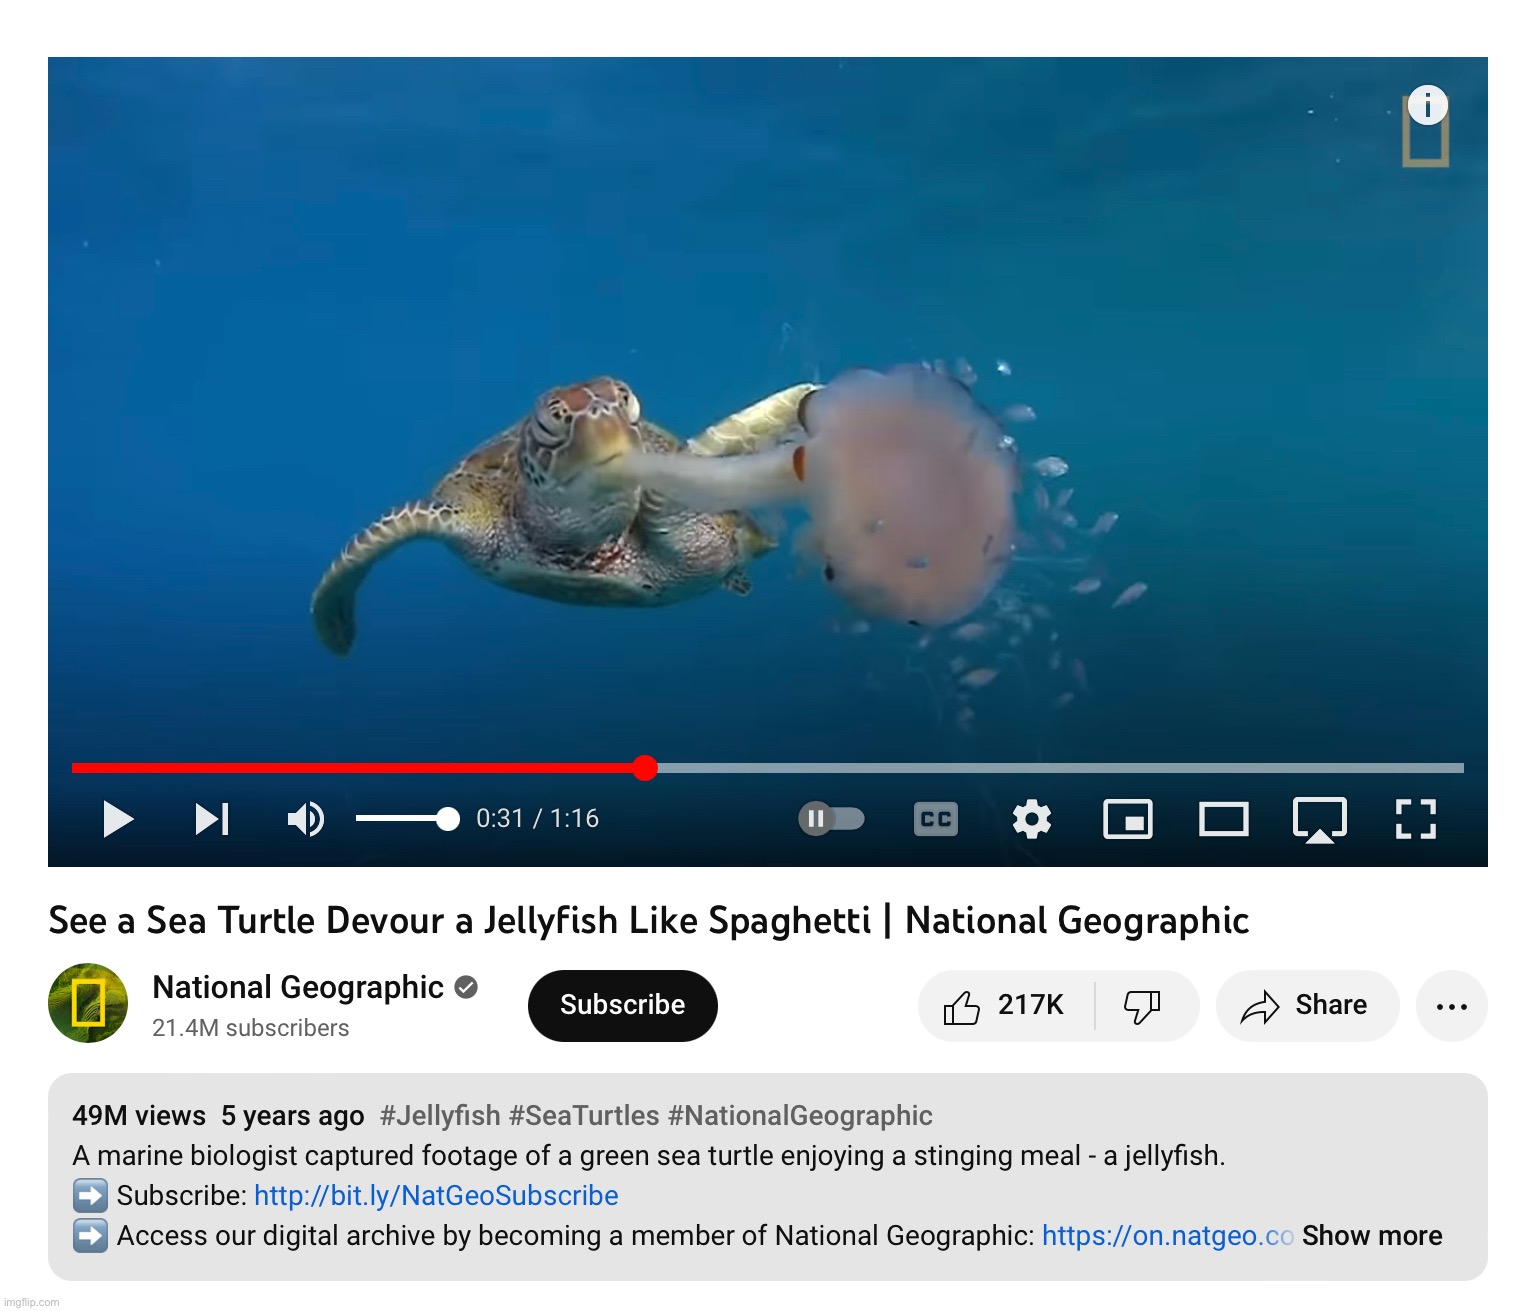Switch to theater mode
Viewport: 1536px width, 1311px height.
pyautogui.click(x=1224, y=819)
